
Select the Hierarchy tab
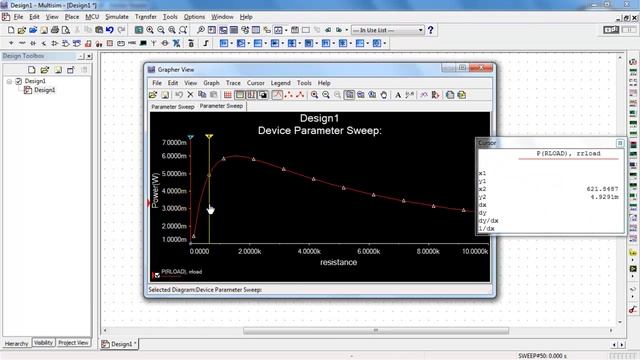pos(16,343)
